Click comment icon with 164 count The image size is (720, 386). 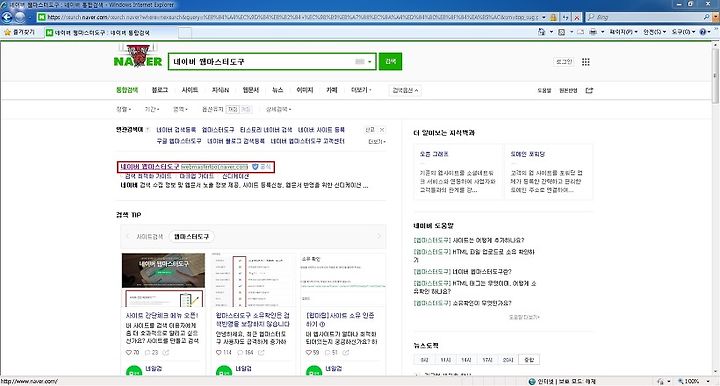240,352
